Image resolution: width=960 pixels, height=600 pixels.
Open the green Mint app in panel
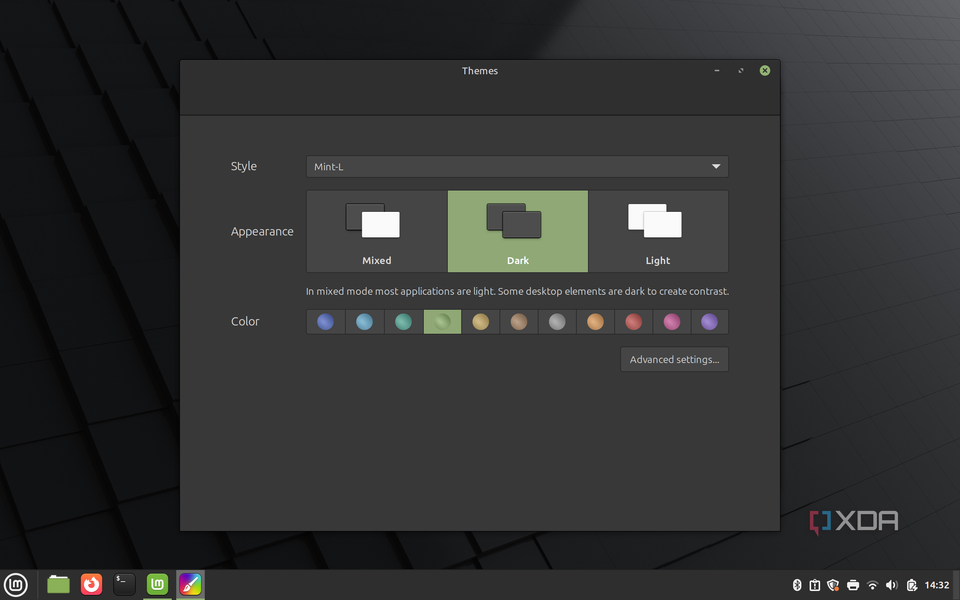pos(157,585)
